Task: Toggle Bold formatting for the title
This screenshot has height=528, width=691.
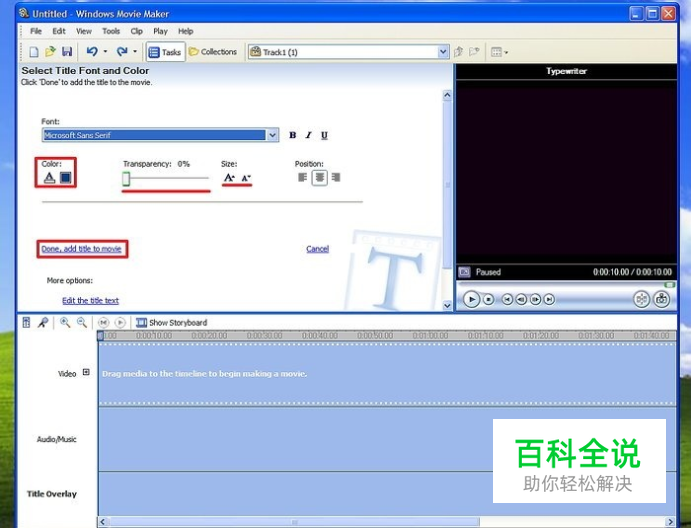Action: (x=293, y=135)
